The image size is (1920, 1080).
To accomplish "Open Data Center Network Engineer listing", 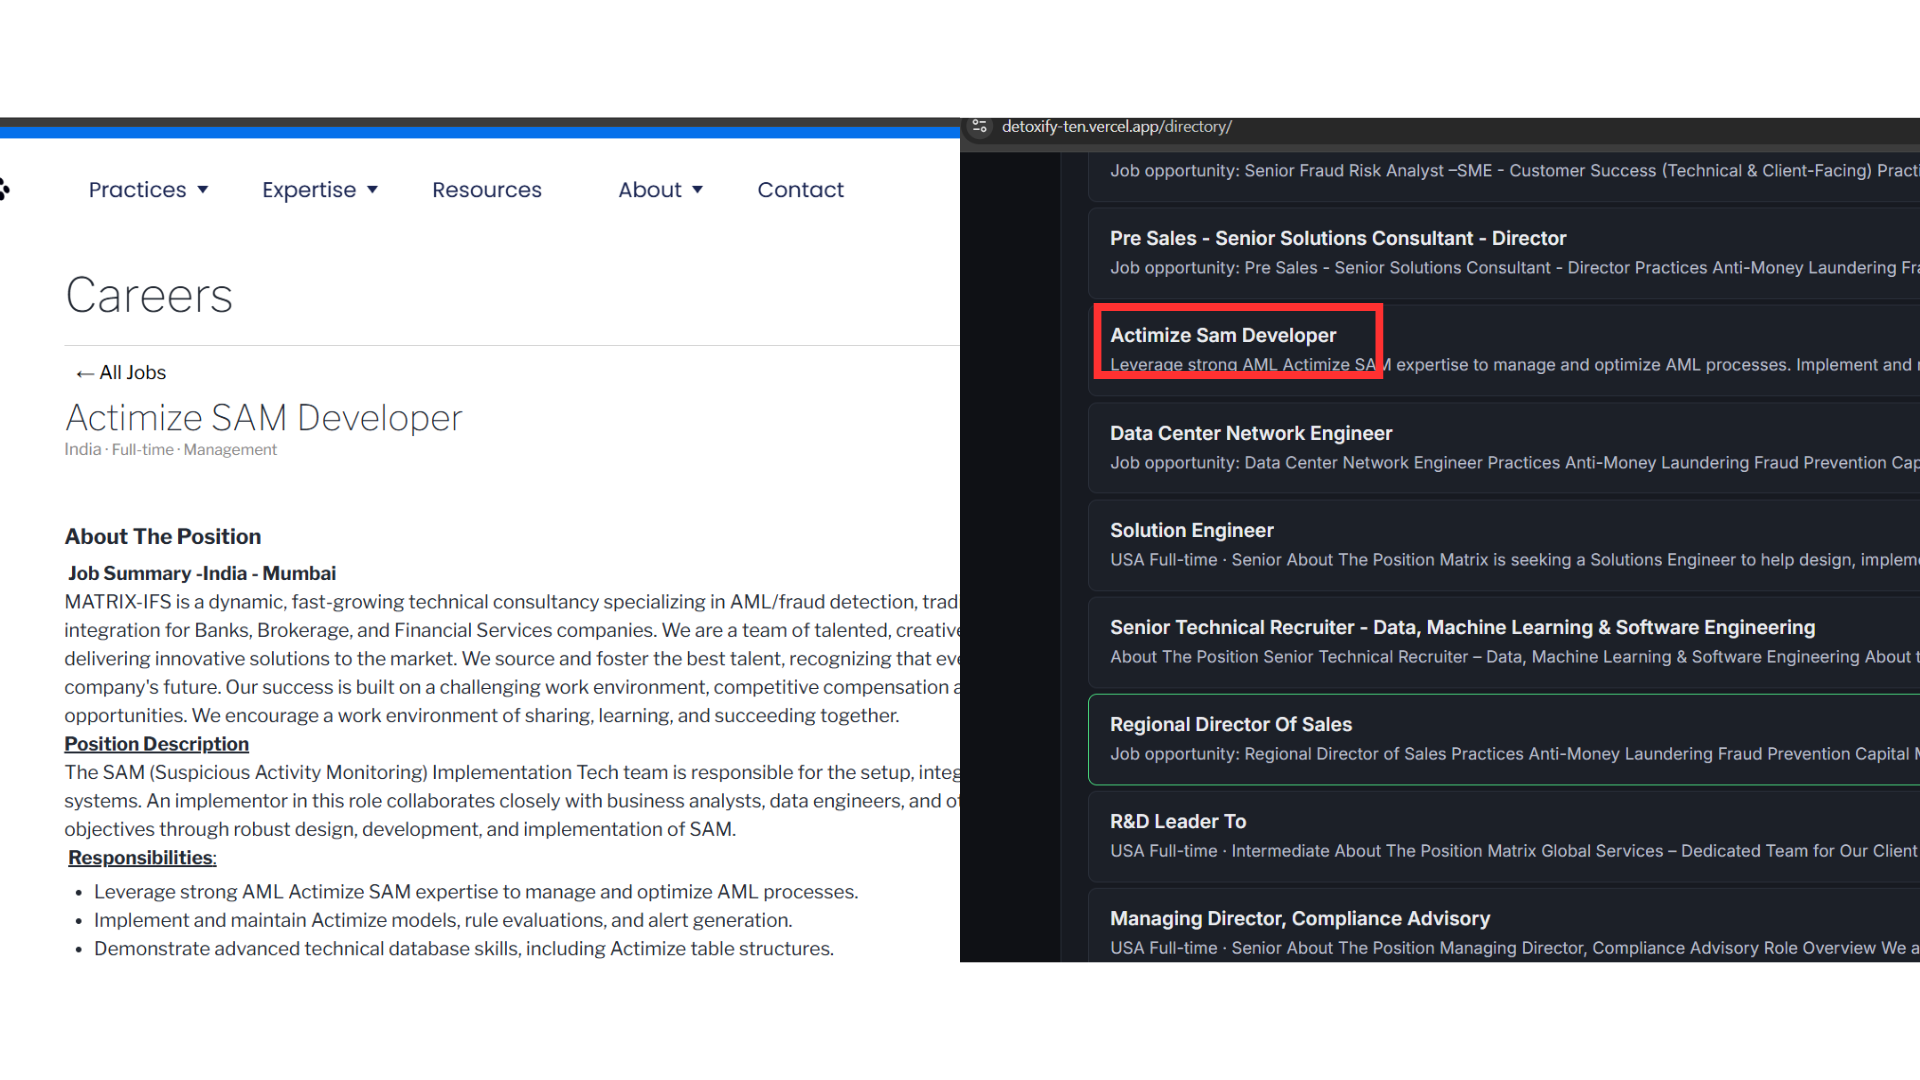I will [1504, 448].
